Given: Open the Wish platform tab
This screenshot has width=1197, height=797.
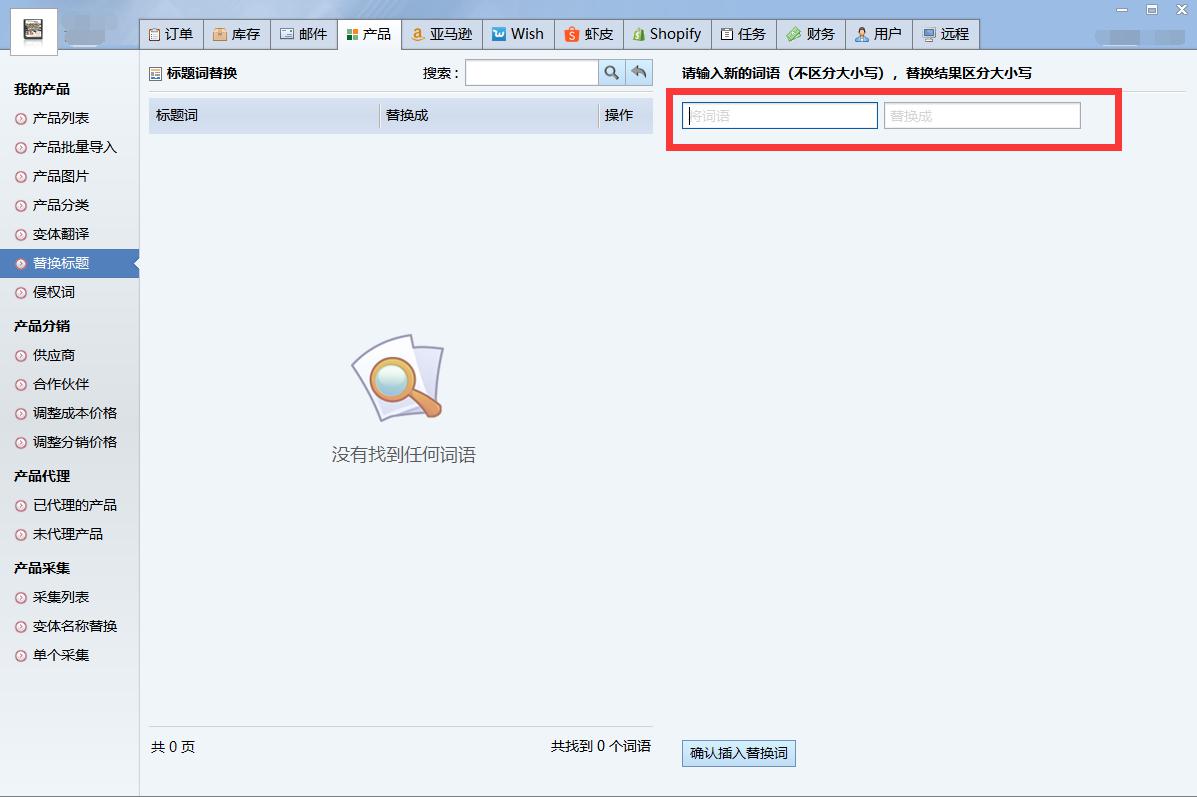Looking at the screenshot, I should tap(518, 34).
